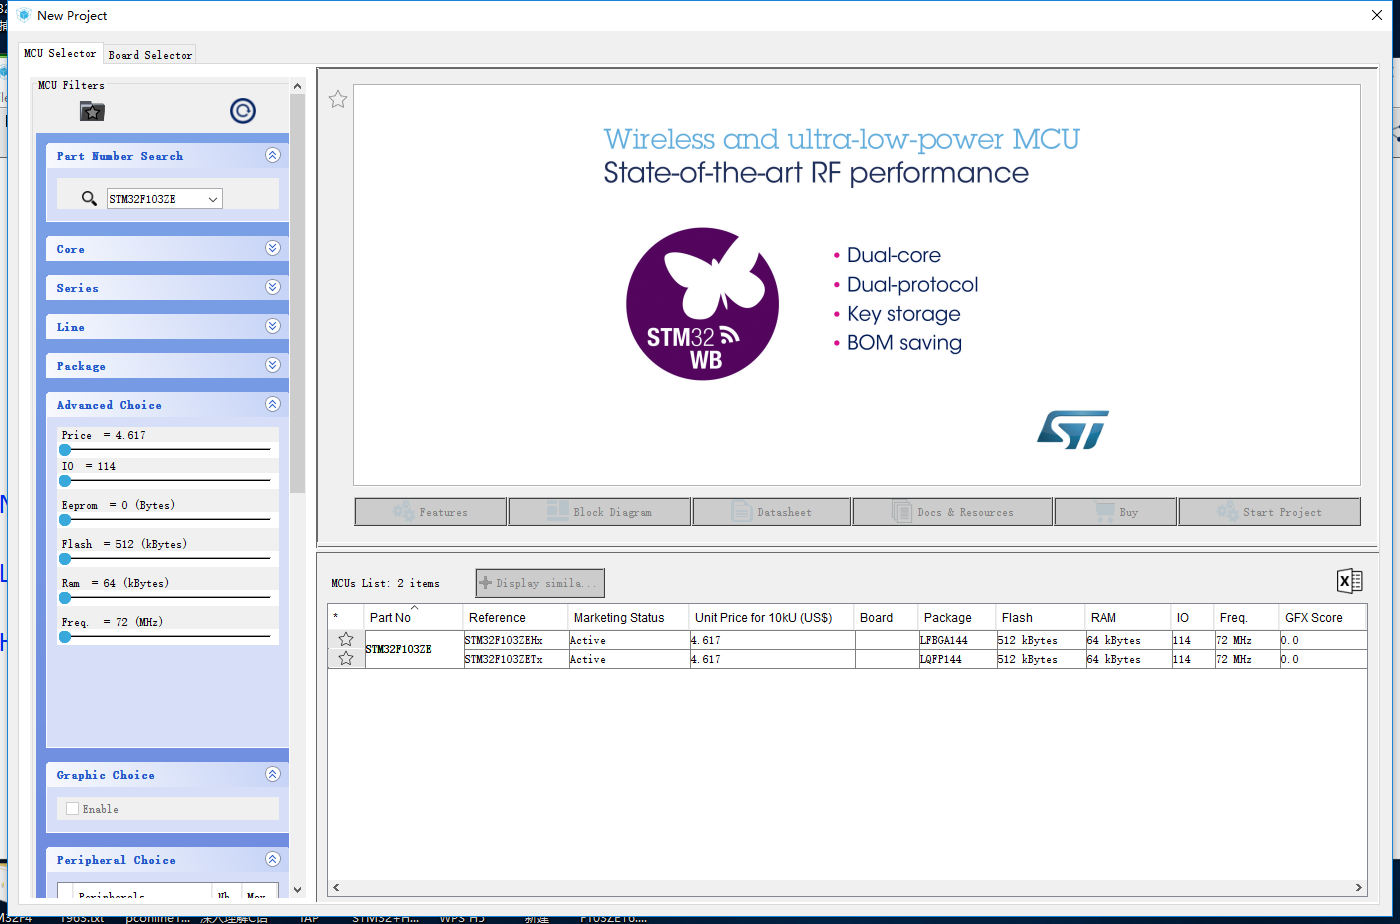The width and height of the screenshot is (1400, 924).
Task: Click the IO slider handle
Action: 65,481
